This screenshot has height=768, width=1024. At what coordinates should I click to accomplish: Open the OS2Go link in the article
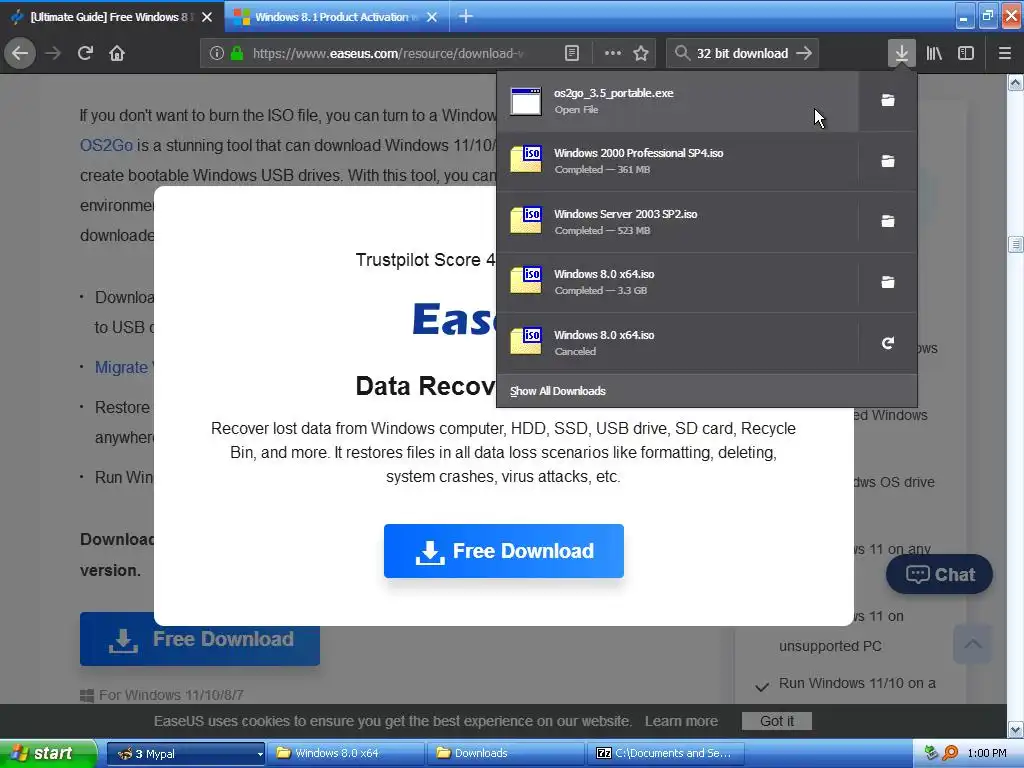[106, 145]
